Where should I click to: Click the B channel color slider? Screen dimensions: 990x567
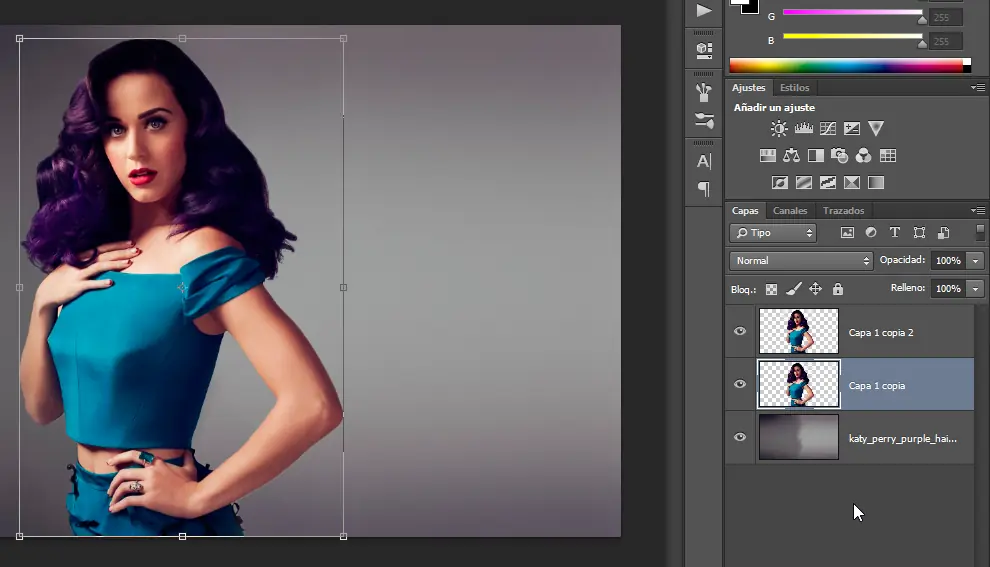[852, 36]
